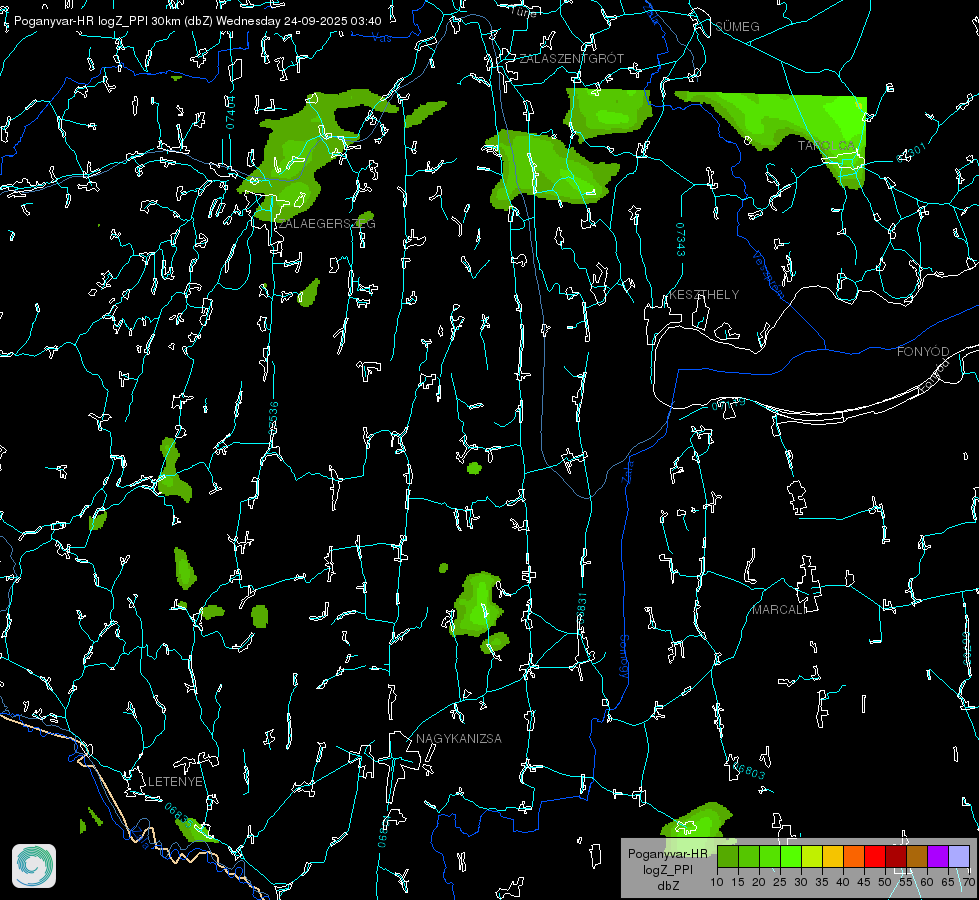Select the 55-60 dBZ brown swatch
Screen dimensions: 979x900
point(917,856)
